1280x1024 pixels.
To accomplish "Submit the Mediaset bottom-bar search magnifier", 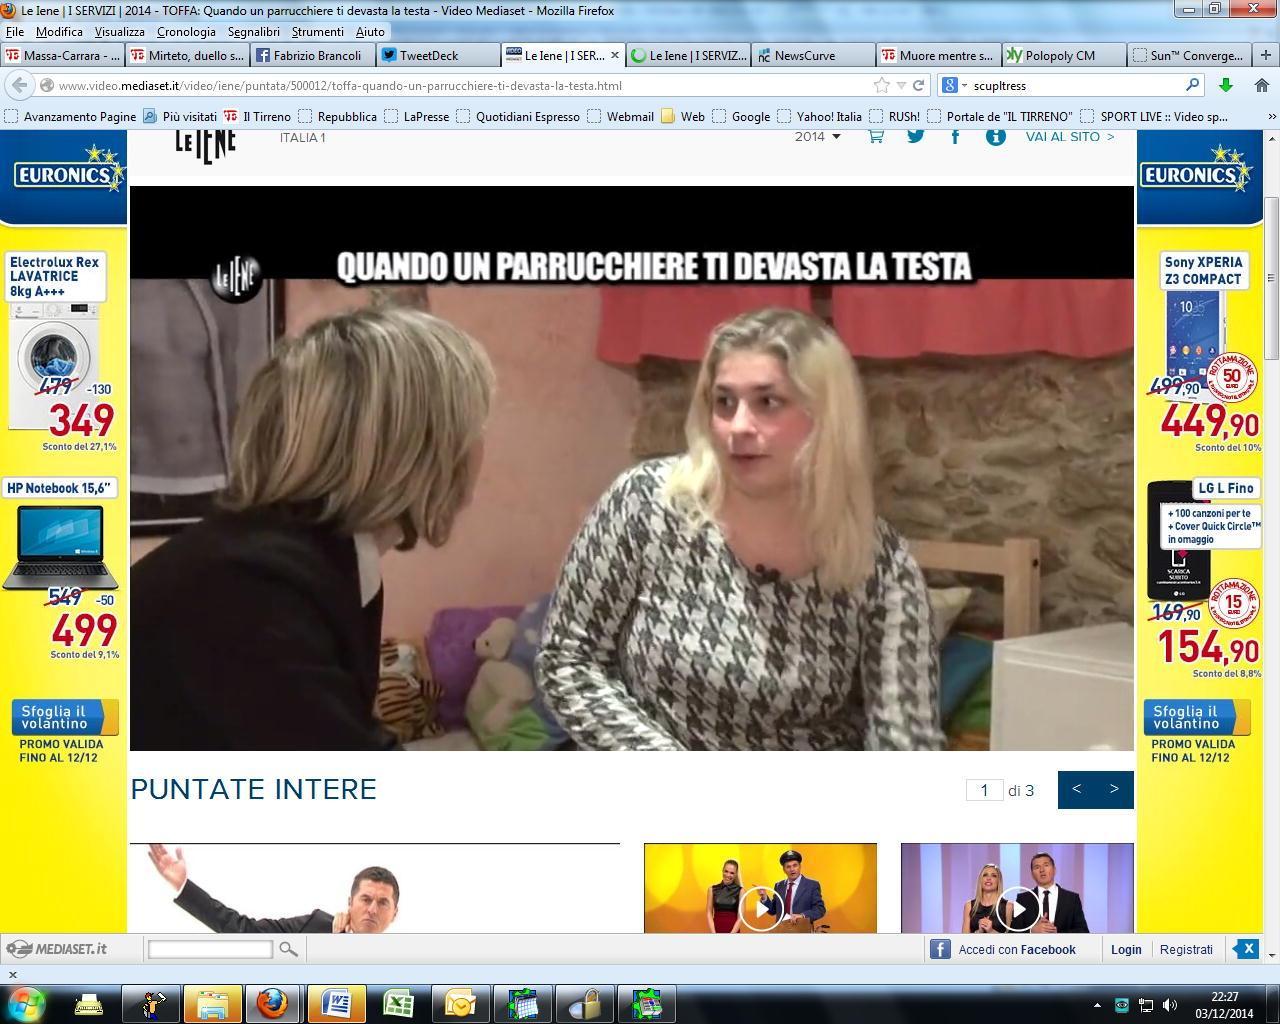I will click(x=288, y=949).
